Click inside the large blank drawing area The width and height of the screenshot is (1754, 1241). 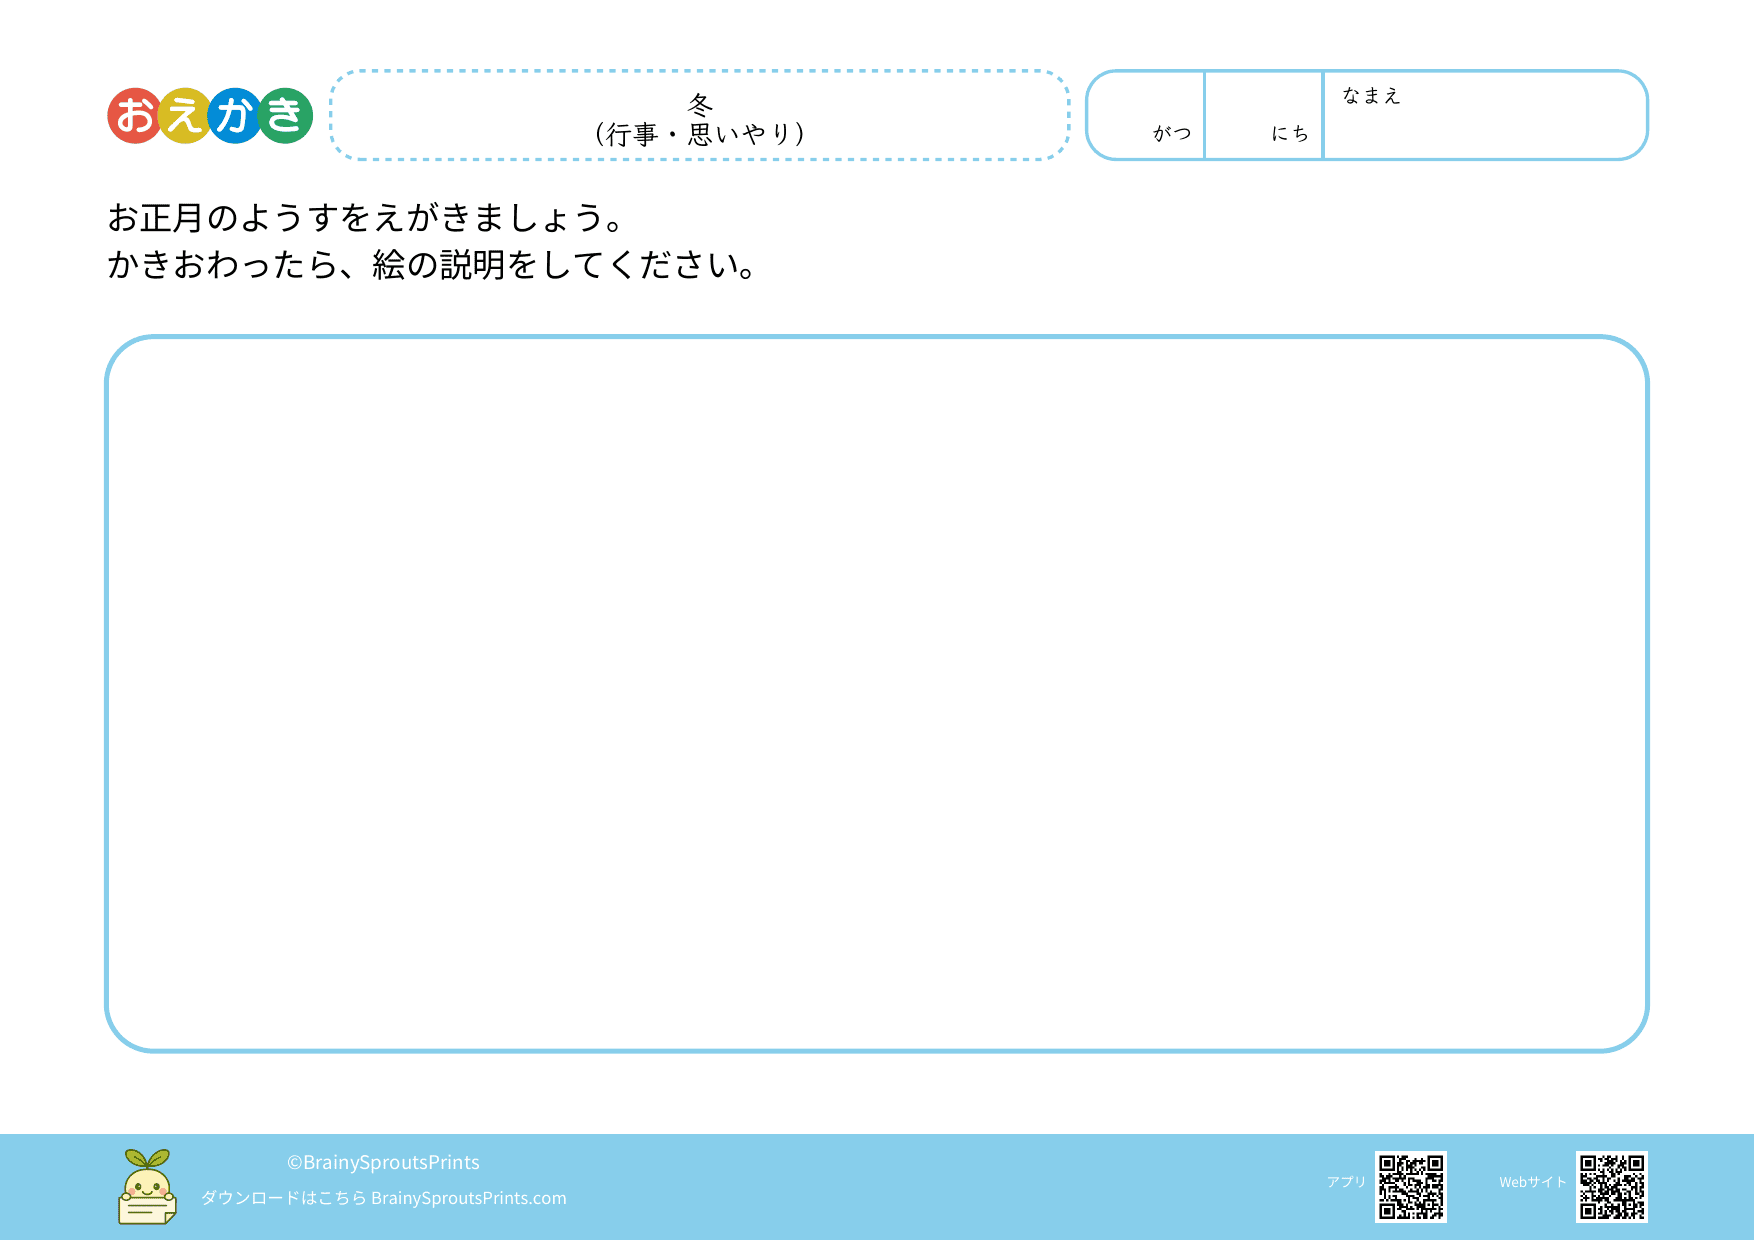pos(876,693)
